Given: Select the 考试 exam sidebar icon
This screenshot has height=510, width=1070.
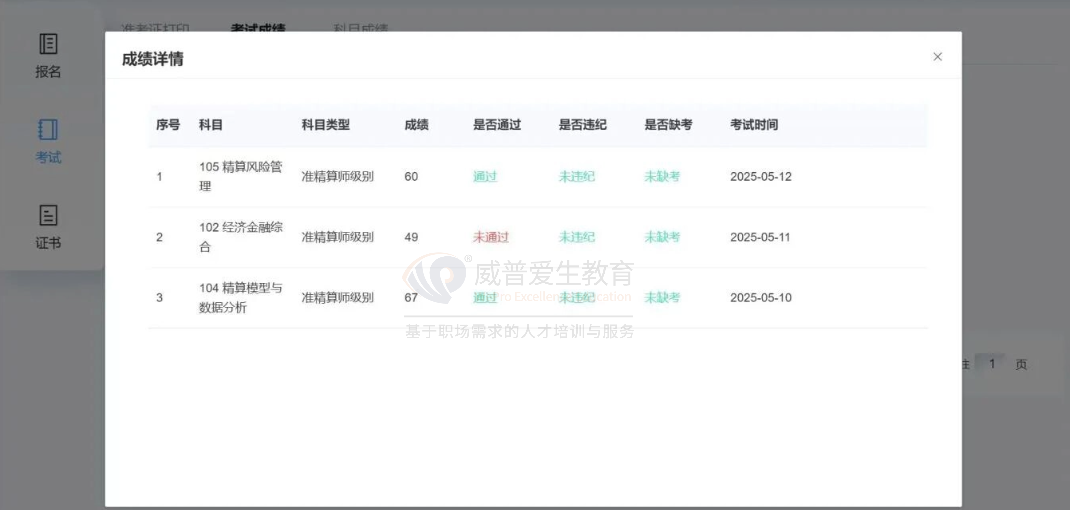Looking at the screenshot, I should [48, 140].
